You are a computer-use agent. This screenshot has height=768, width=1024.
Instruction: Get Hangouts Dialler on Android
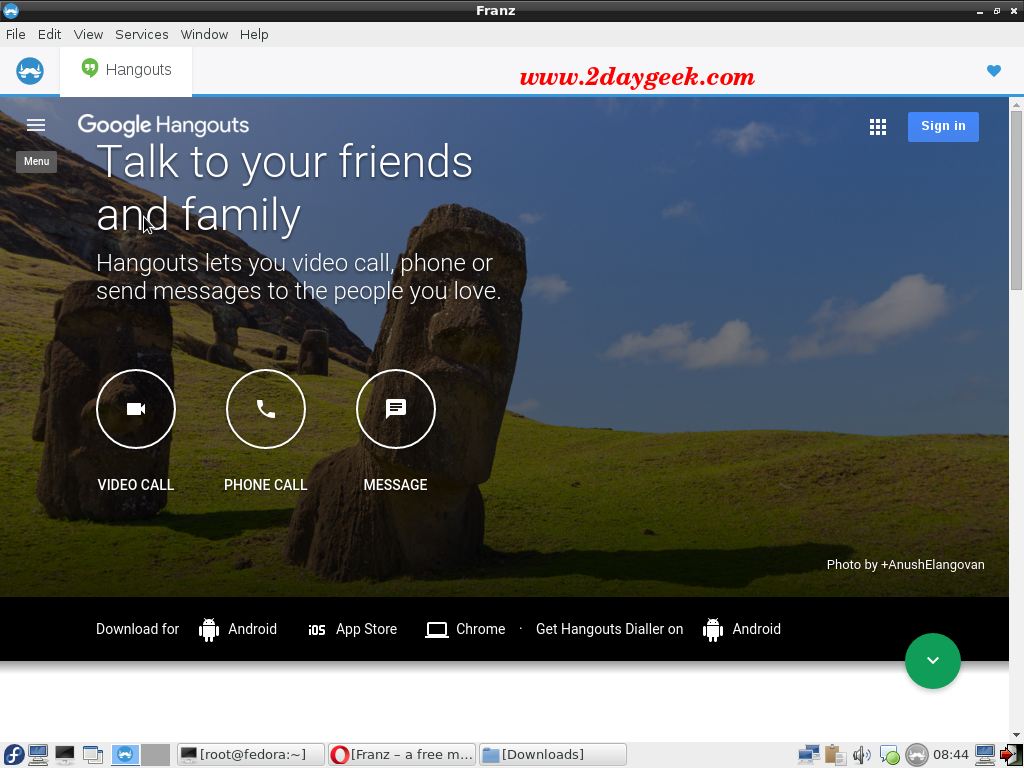742,630
